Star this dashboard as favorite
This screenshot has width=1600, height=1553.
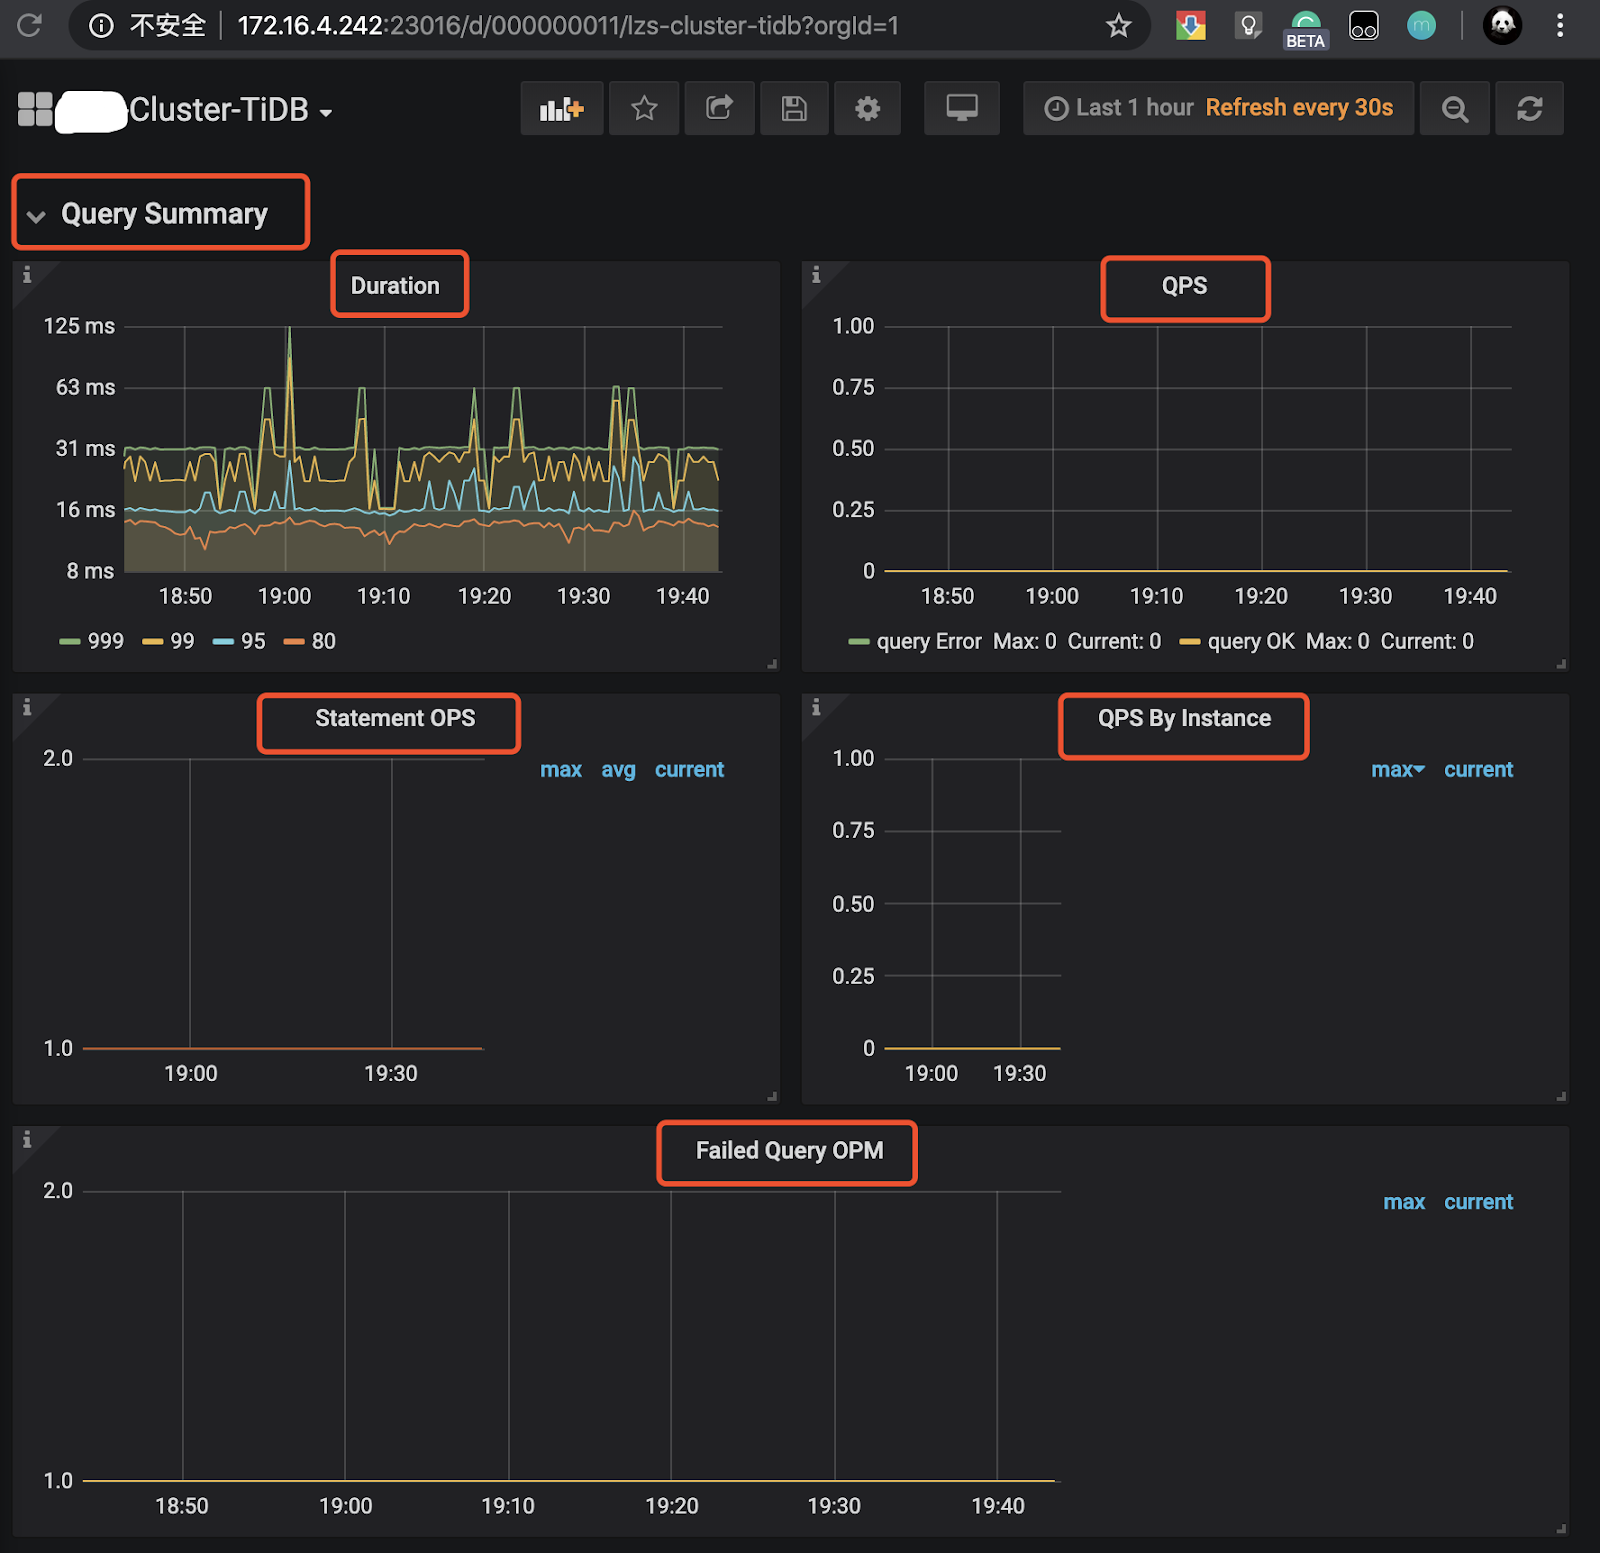644,108
